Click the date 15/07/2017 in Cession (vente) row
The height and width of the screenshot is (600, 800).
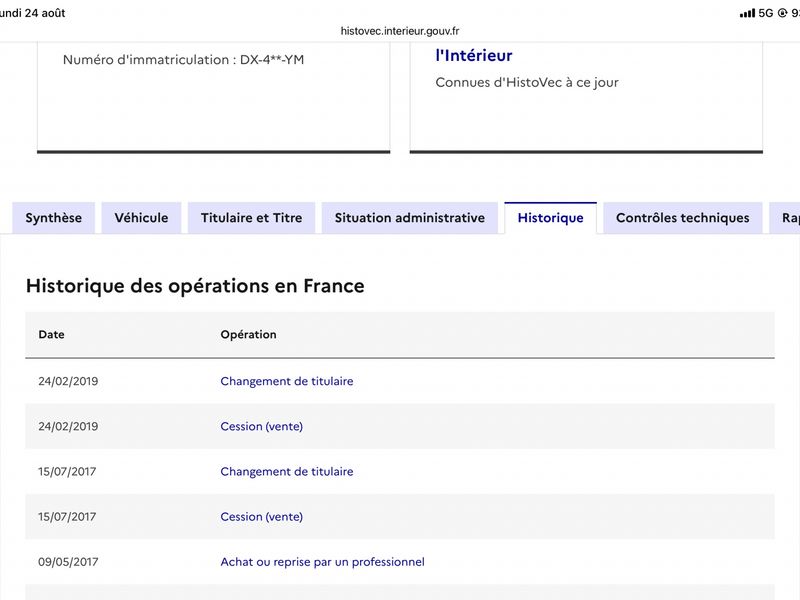[x=67, y=517]
